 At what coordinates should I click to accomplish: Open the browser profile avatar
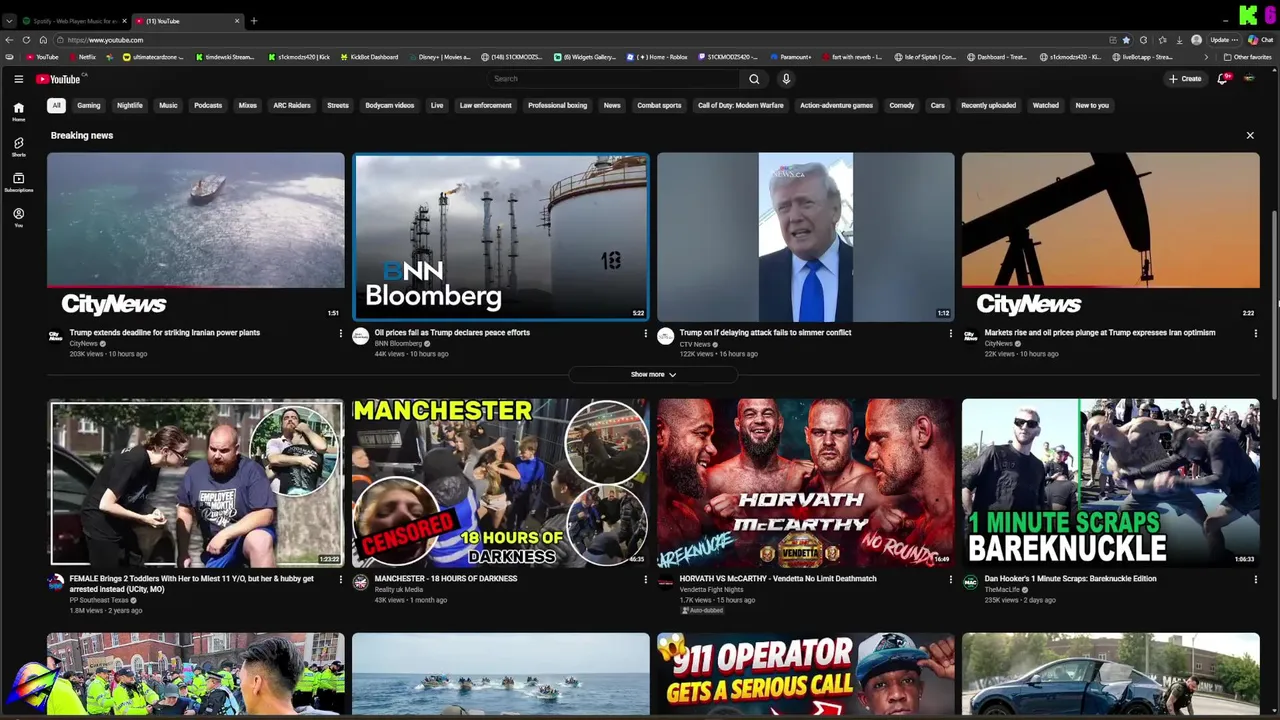[1196, 40]
